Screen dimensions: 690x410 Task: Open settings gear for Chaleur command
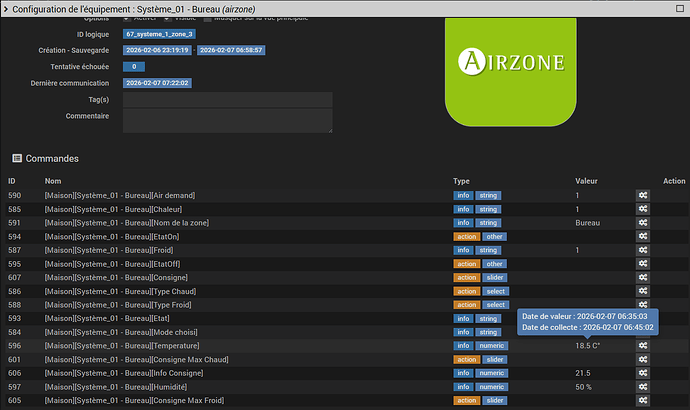(642, 209)
